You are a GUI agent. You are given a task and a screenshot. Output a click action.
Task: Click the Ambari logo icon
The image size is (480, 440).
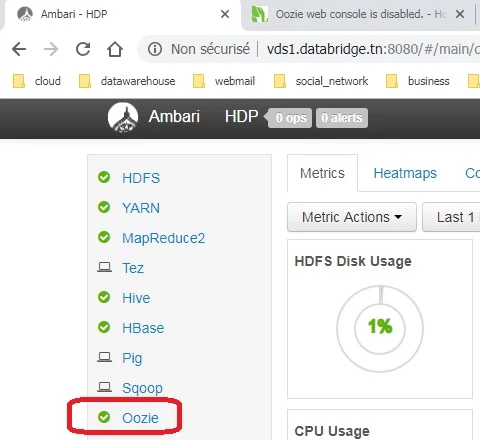[123, 117]
